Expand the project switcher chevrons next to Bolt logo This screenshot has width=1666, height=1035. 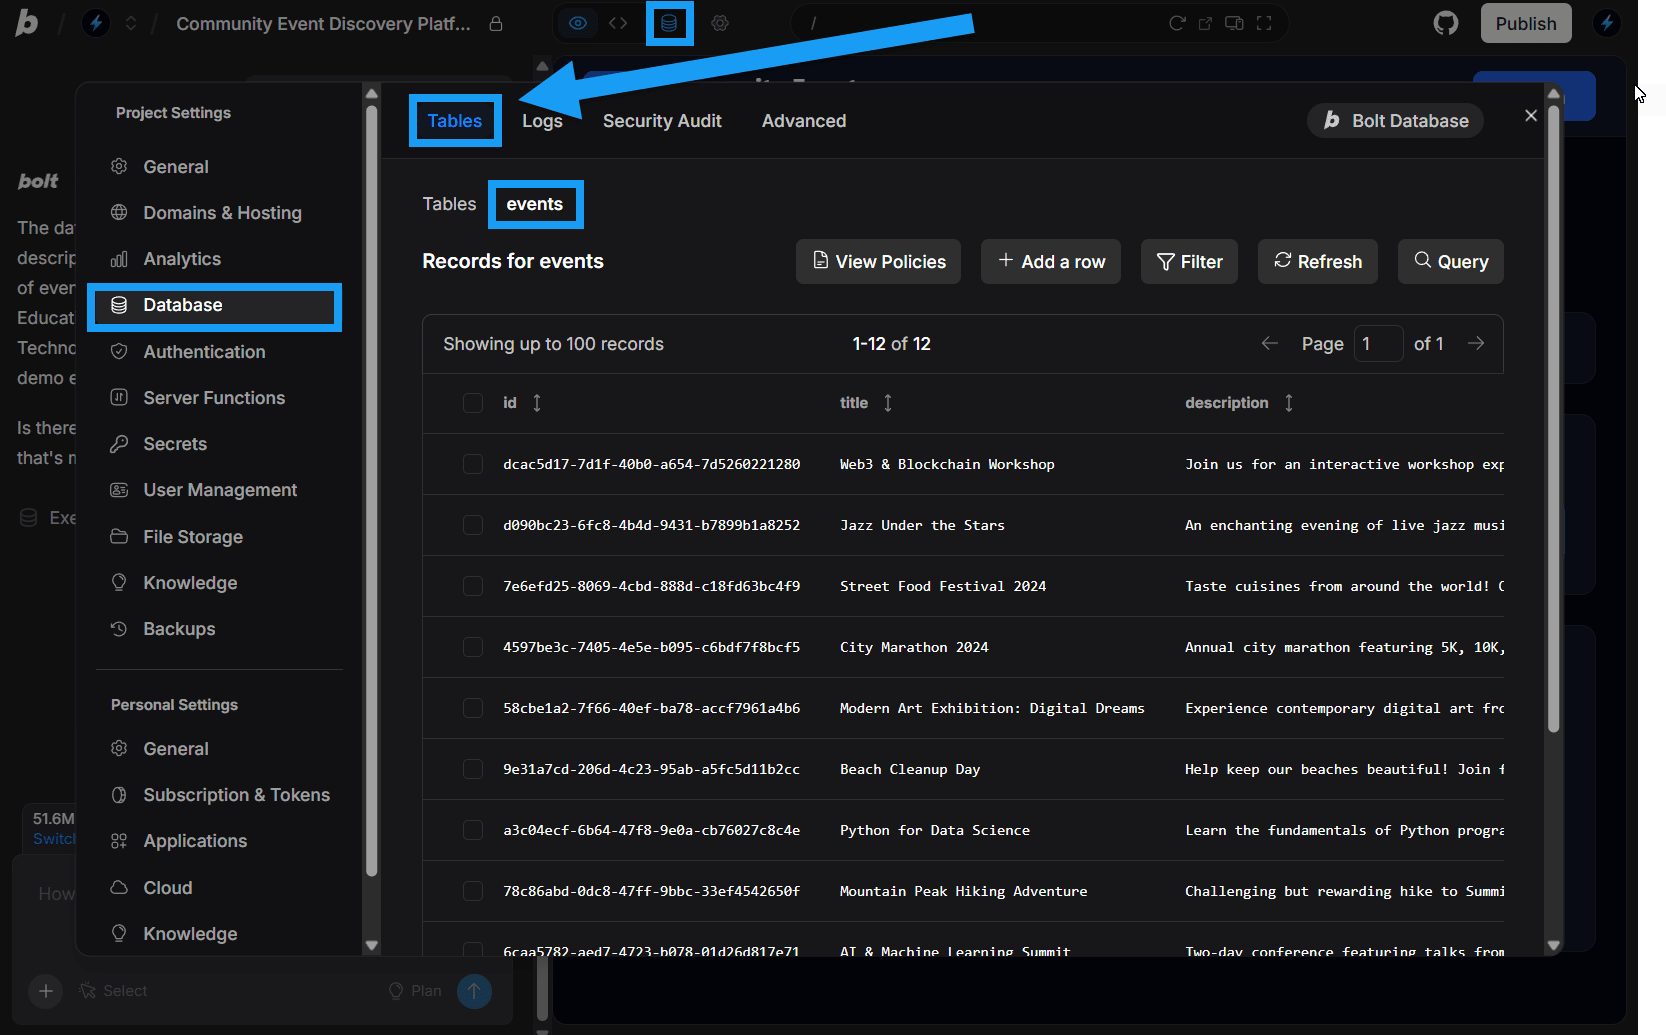pyautogui.click(x=131, y=22)
